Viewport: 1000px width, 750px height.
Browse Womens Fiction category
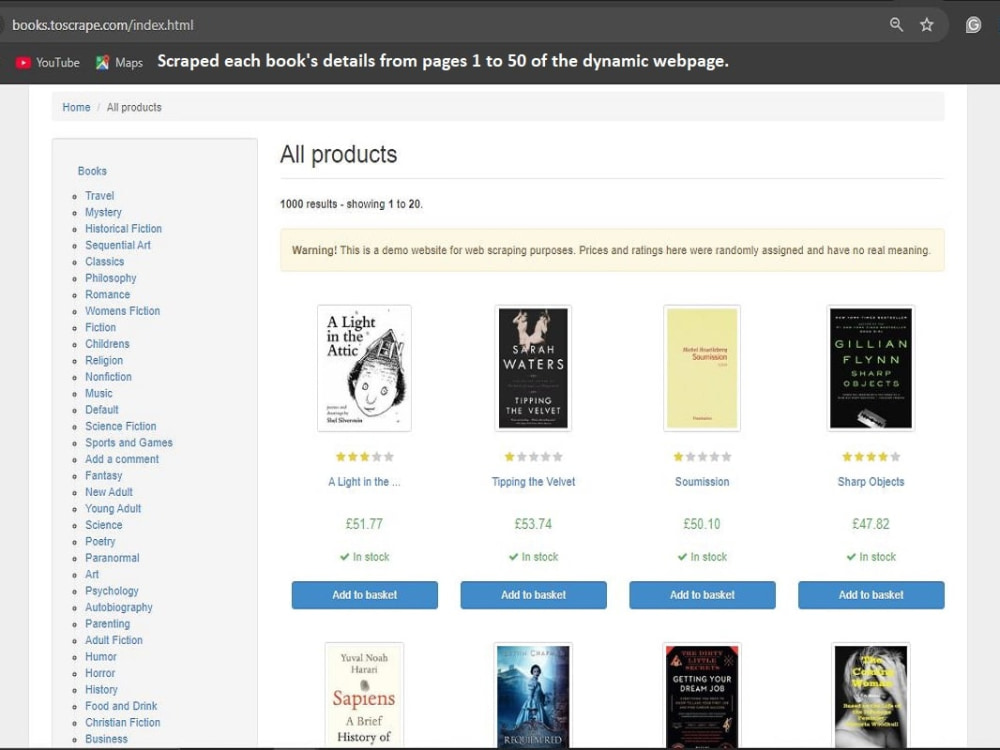click(122, 311)
